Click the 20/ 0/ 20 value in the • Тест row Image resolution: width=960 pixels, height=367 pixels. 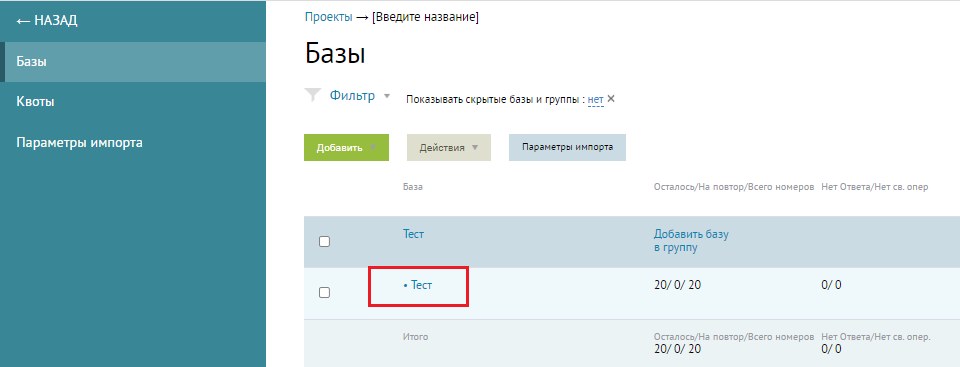tap(677, 285)
